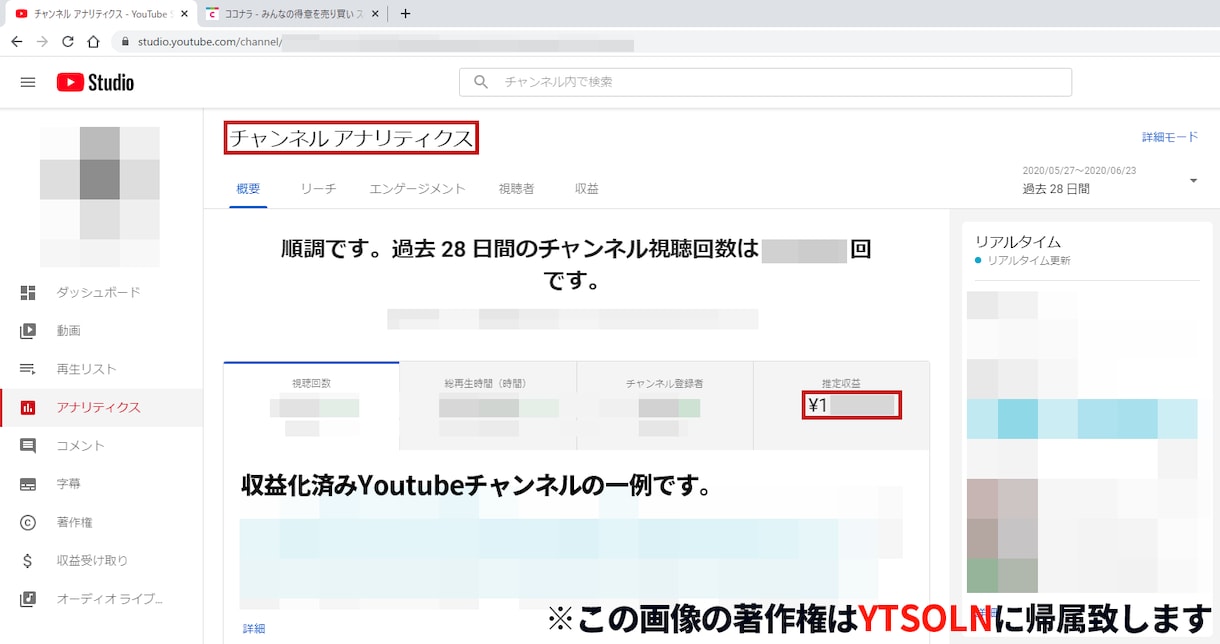Click the browser back arrow

pyautogui.click(x=17, y=42)
